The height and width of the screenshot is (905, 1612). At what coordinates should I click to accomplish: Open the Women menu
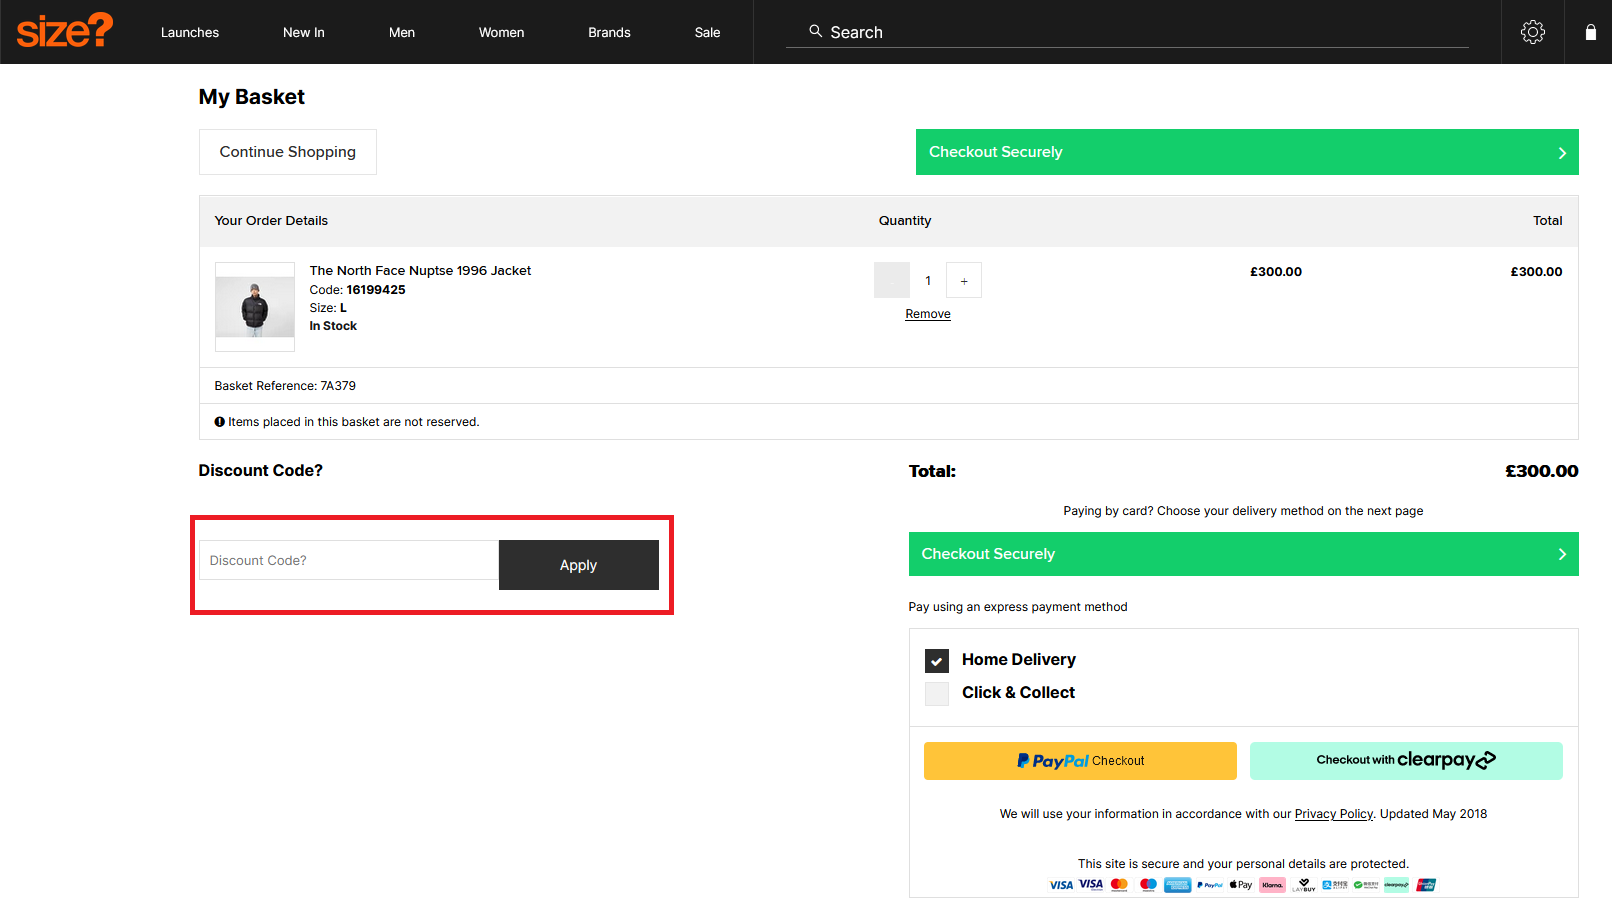pos(501,32)
